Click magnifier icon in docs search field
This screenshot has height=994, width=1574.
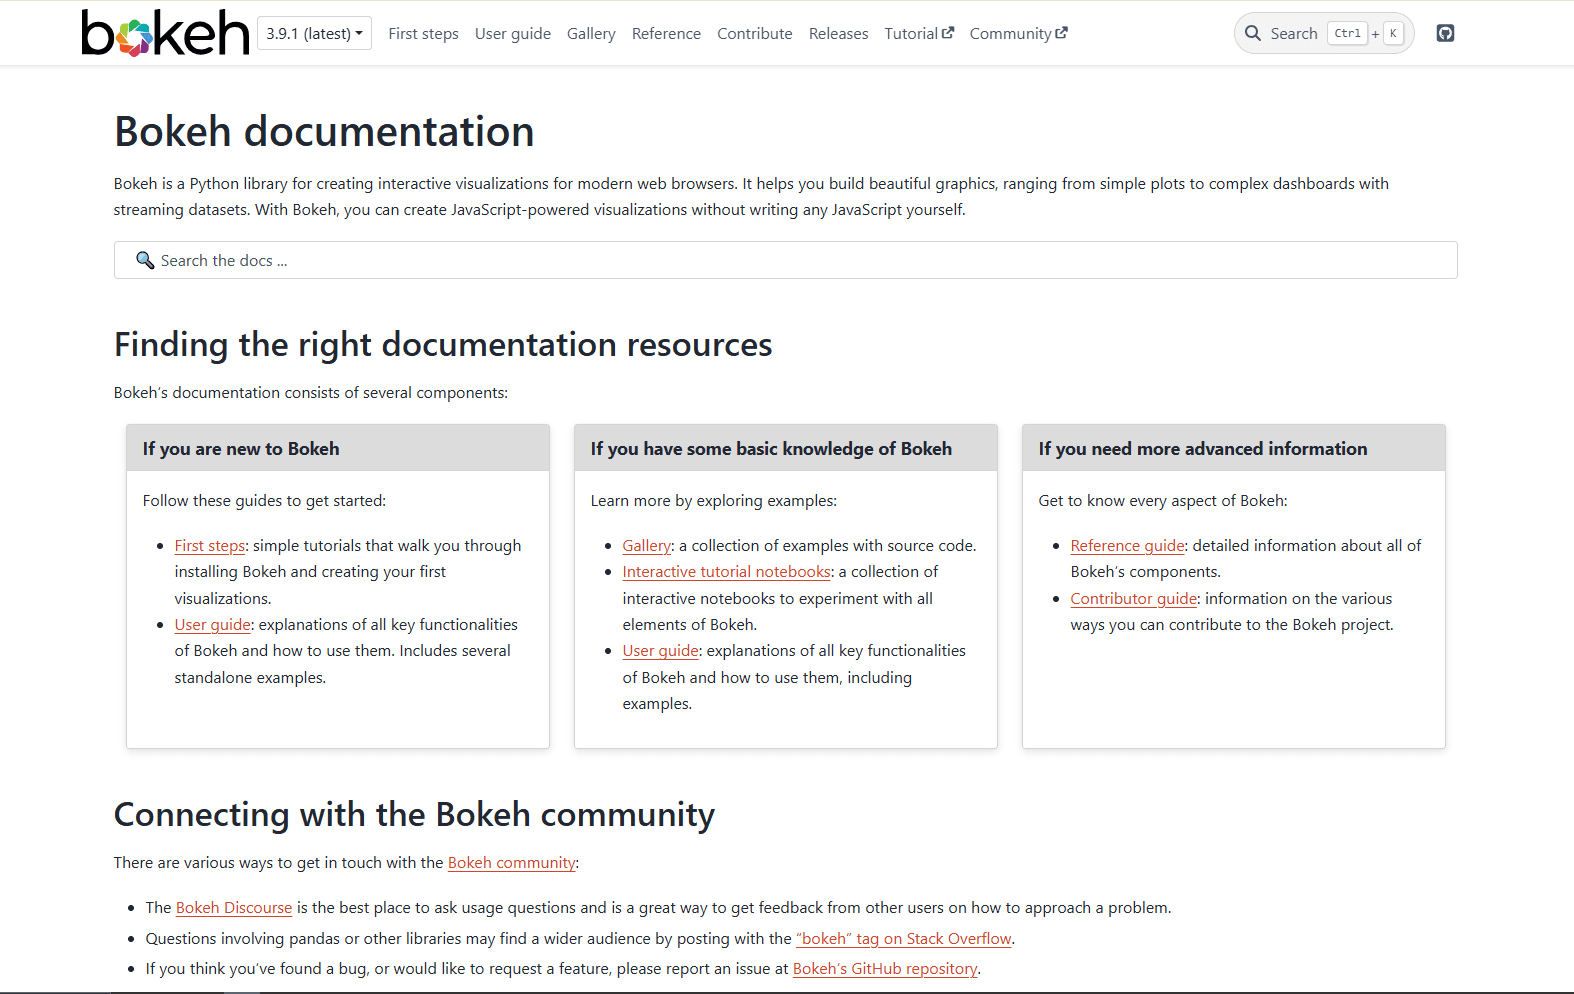145,260
